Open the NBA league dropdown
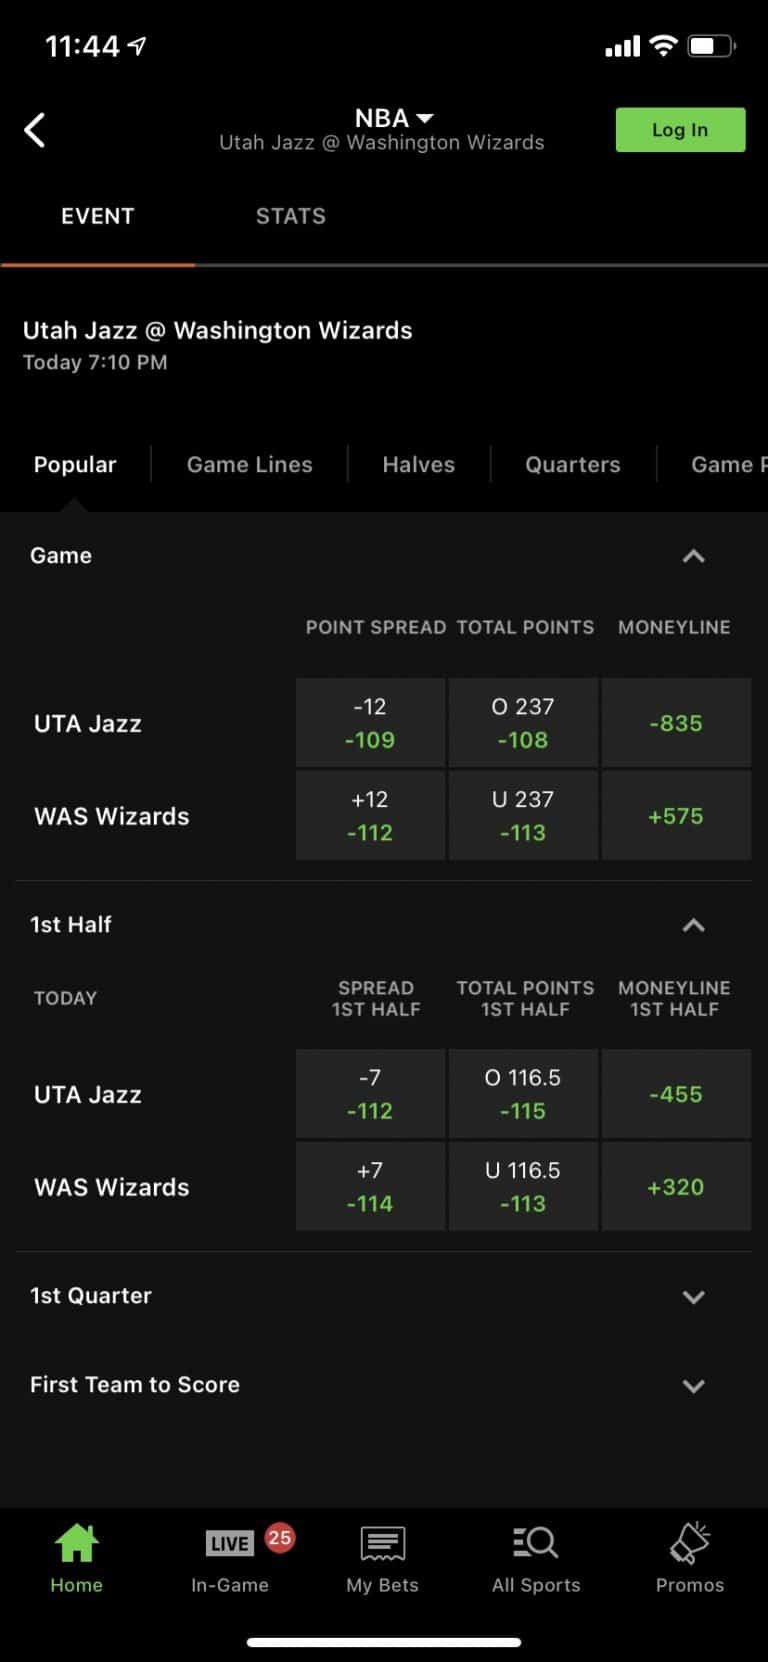 (392, 118)
